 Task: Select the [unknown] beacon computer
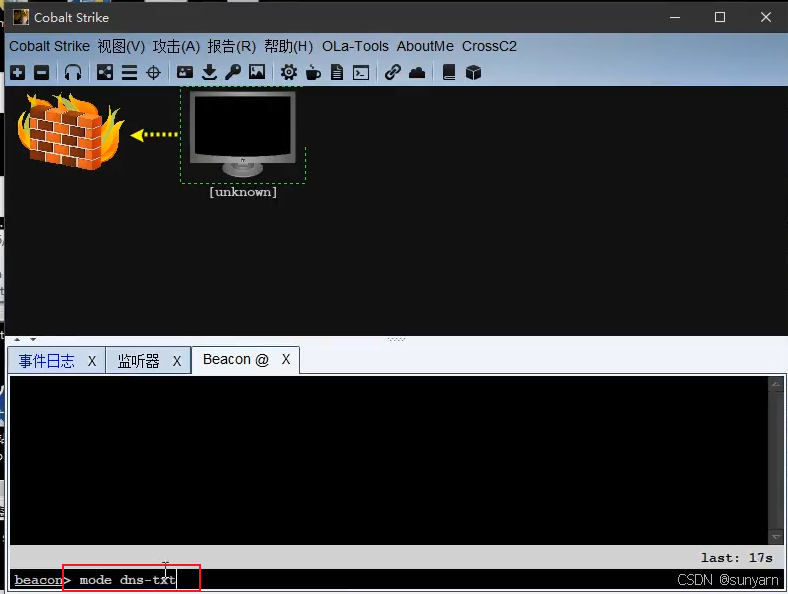pyautogui.click(x=243, y=134)
